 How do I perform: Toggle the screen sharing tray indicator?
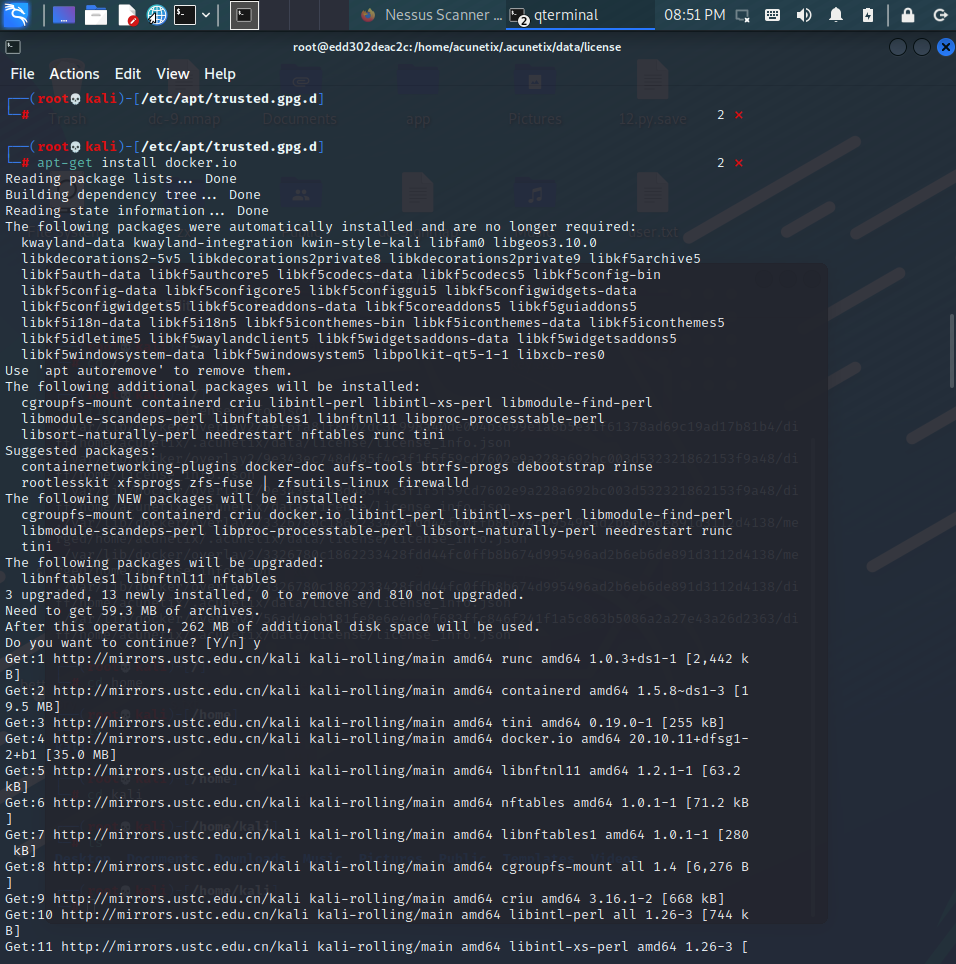[742, 14]
